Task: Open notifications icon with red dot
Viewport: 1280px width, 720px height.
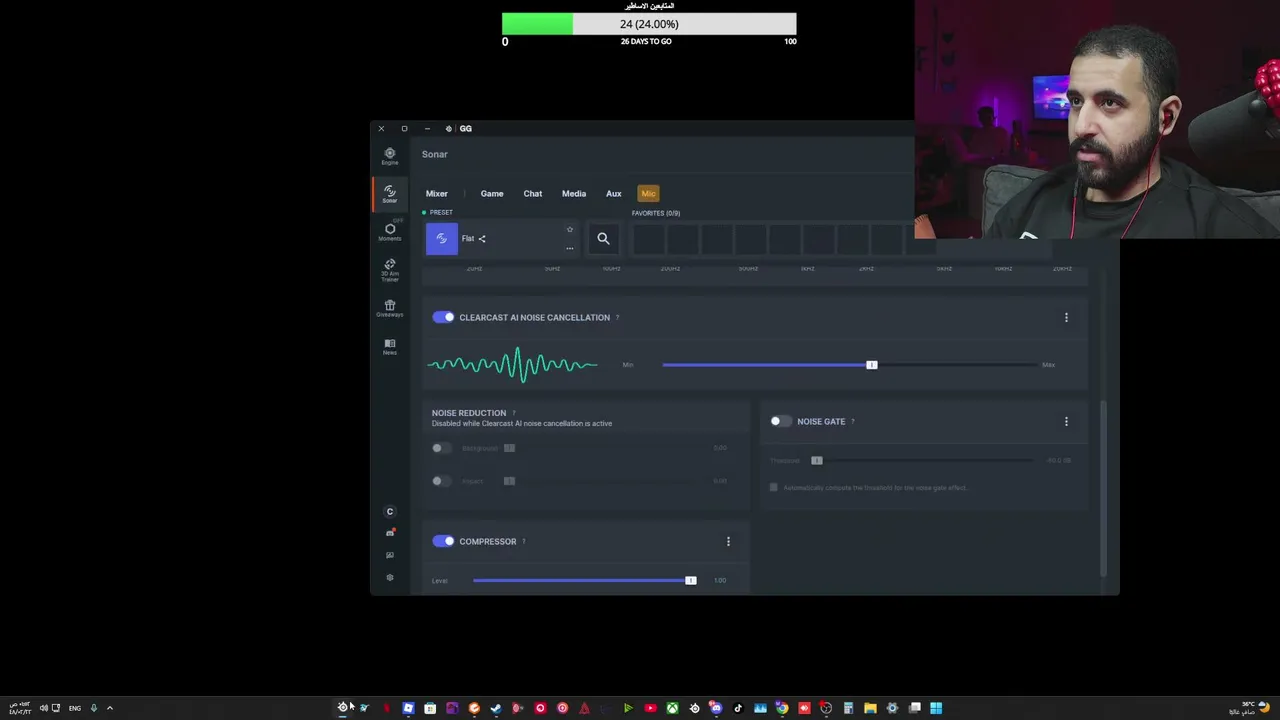Action: 390,533
